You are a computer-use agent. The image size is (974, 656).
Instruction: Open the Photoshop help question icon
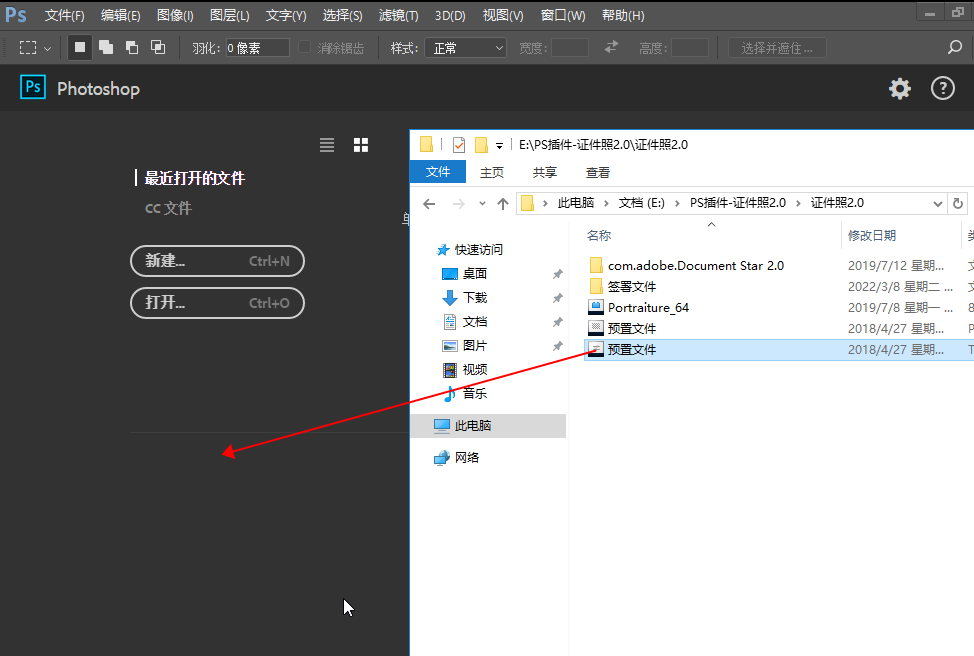(x=942, y=89)
